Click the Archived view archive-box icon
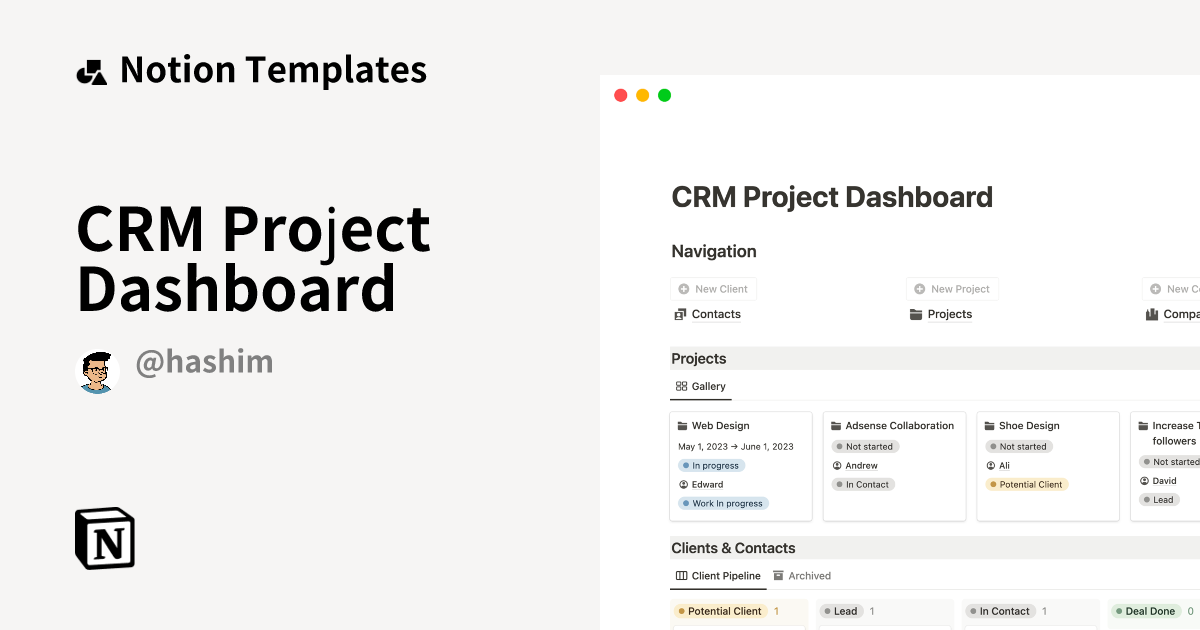The width and height of the screenshot is (1200, 630). tap(779, 575)
